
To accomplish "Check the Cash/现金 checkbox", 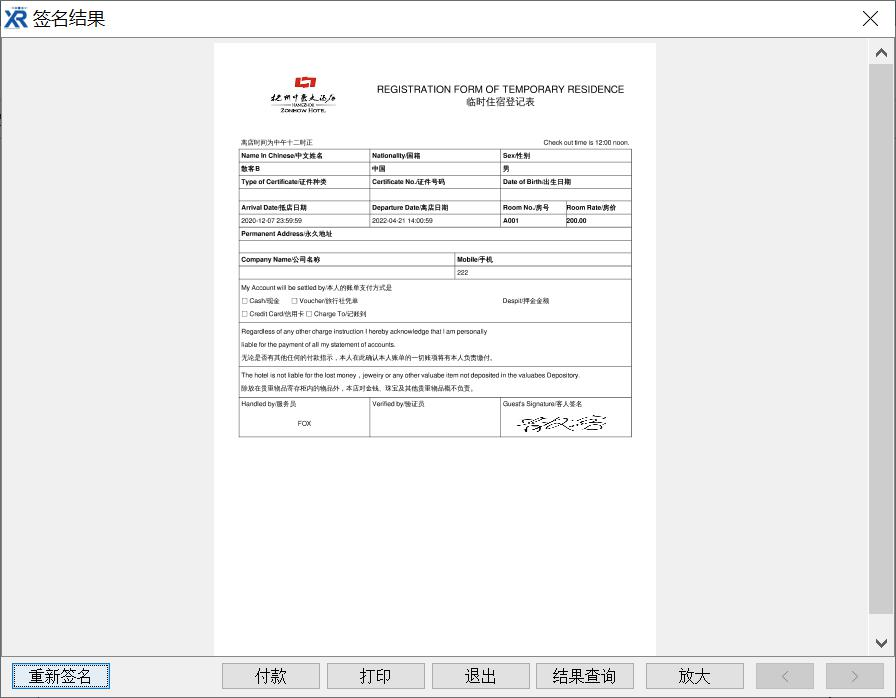I will [245, 301].
